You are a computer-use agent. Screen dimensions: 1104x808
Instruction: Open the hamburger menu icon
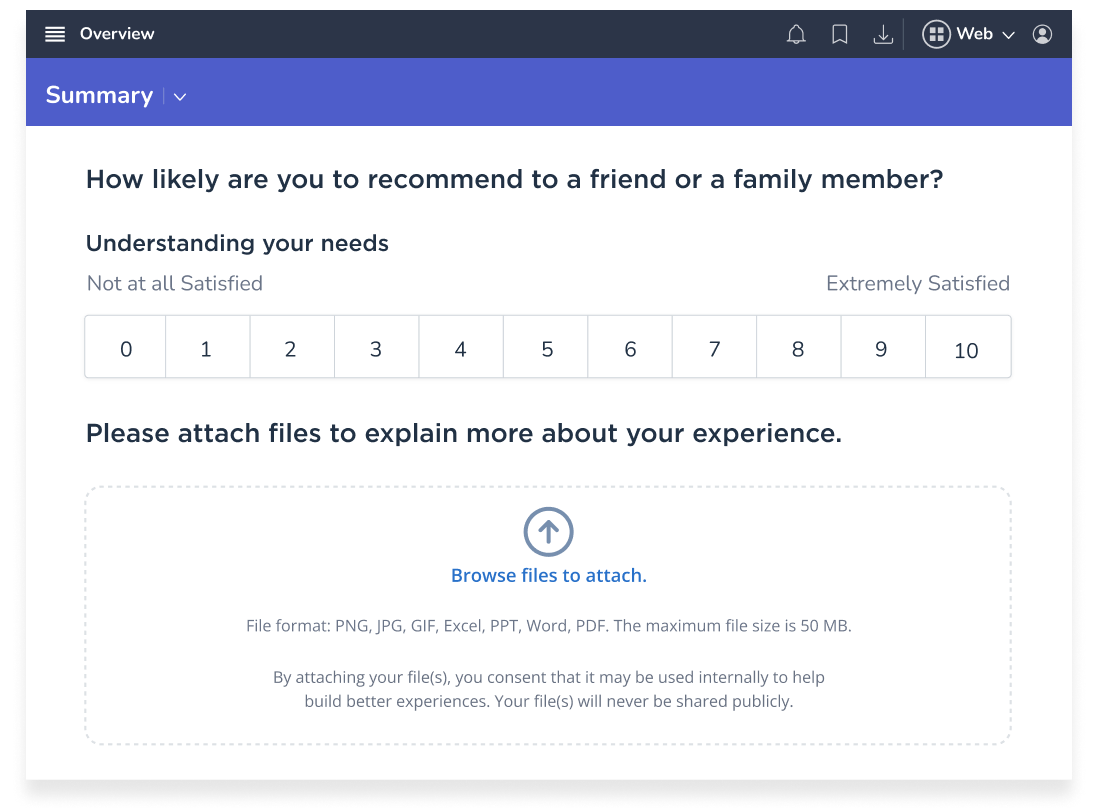point(55,34)
